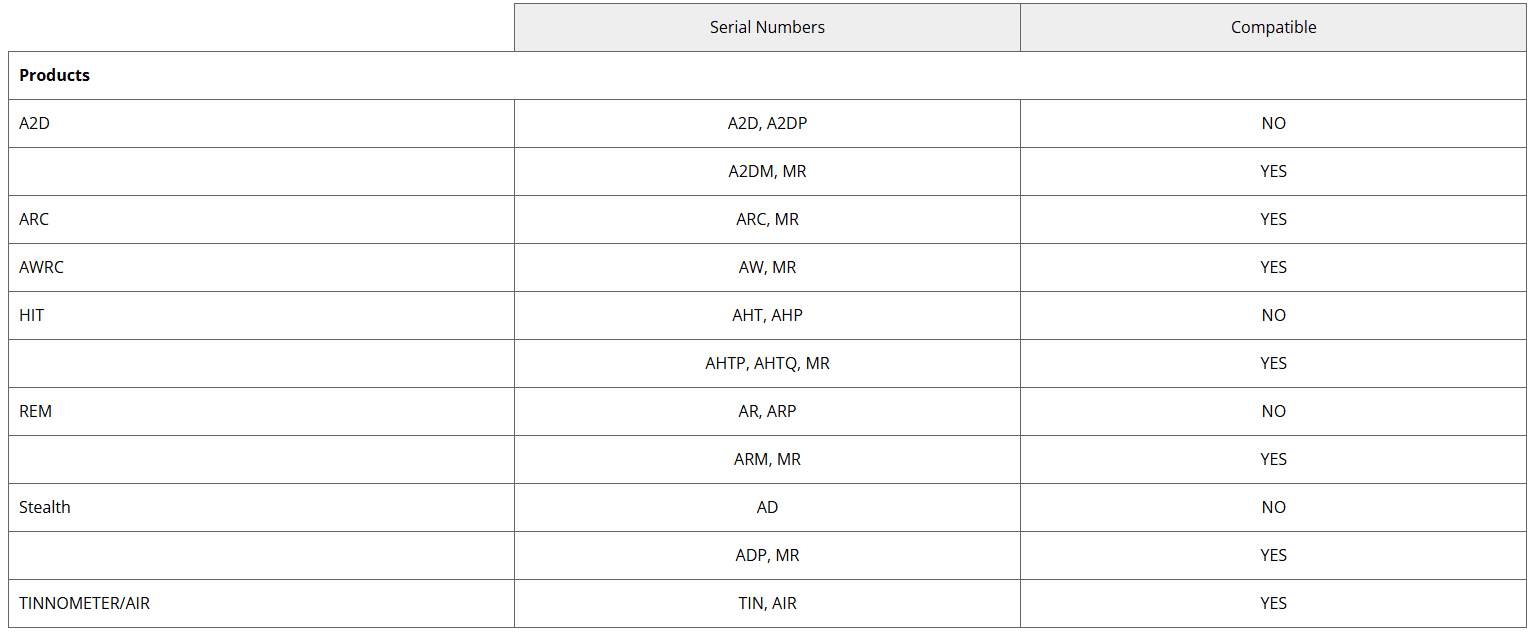The height and width of the screenshot is (633, 1531).
Task: Click the AHTP, AHTQ, MR cell
Action: [x=767, y=364]
